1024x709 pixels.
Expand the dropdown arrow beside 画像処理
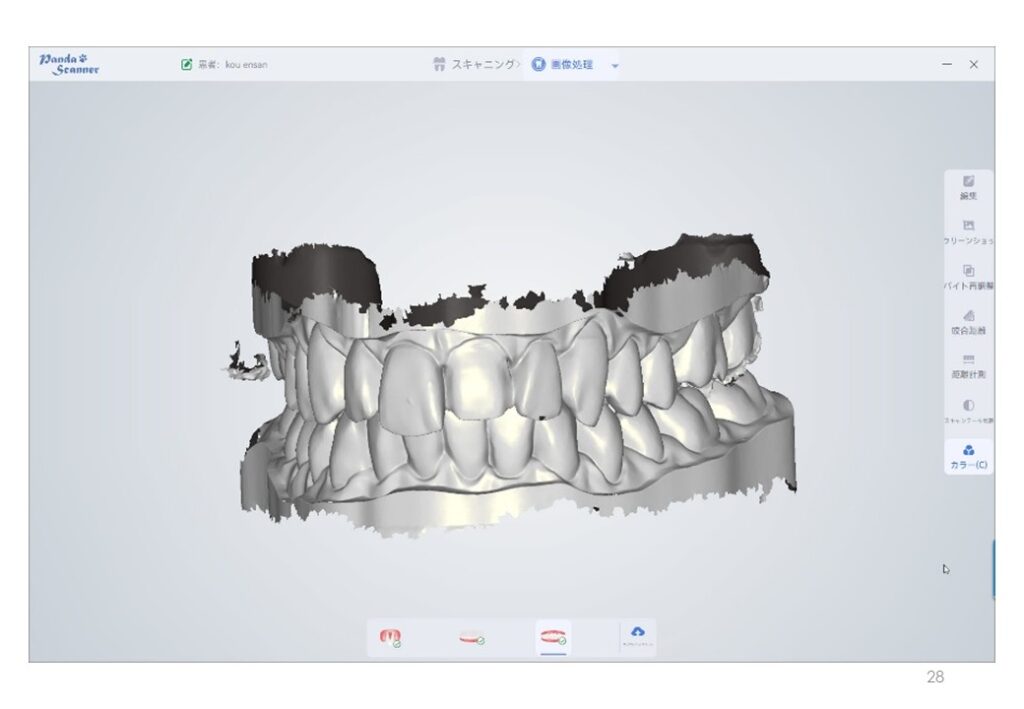pyautogui.click(x=615, y=66)
